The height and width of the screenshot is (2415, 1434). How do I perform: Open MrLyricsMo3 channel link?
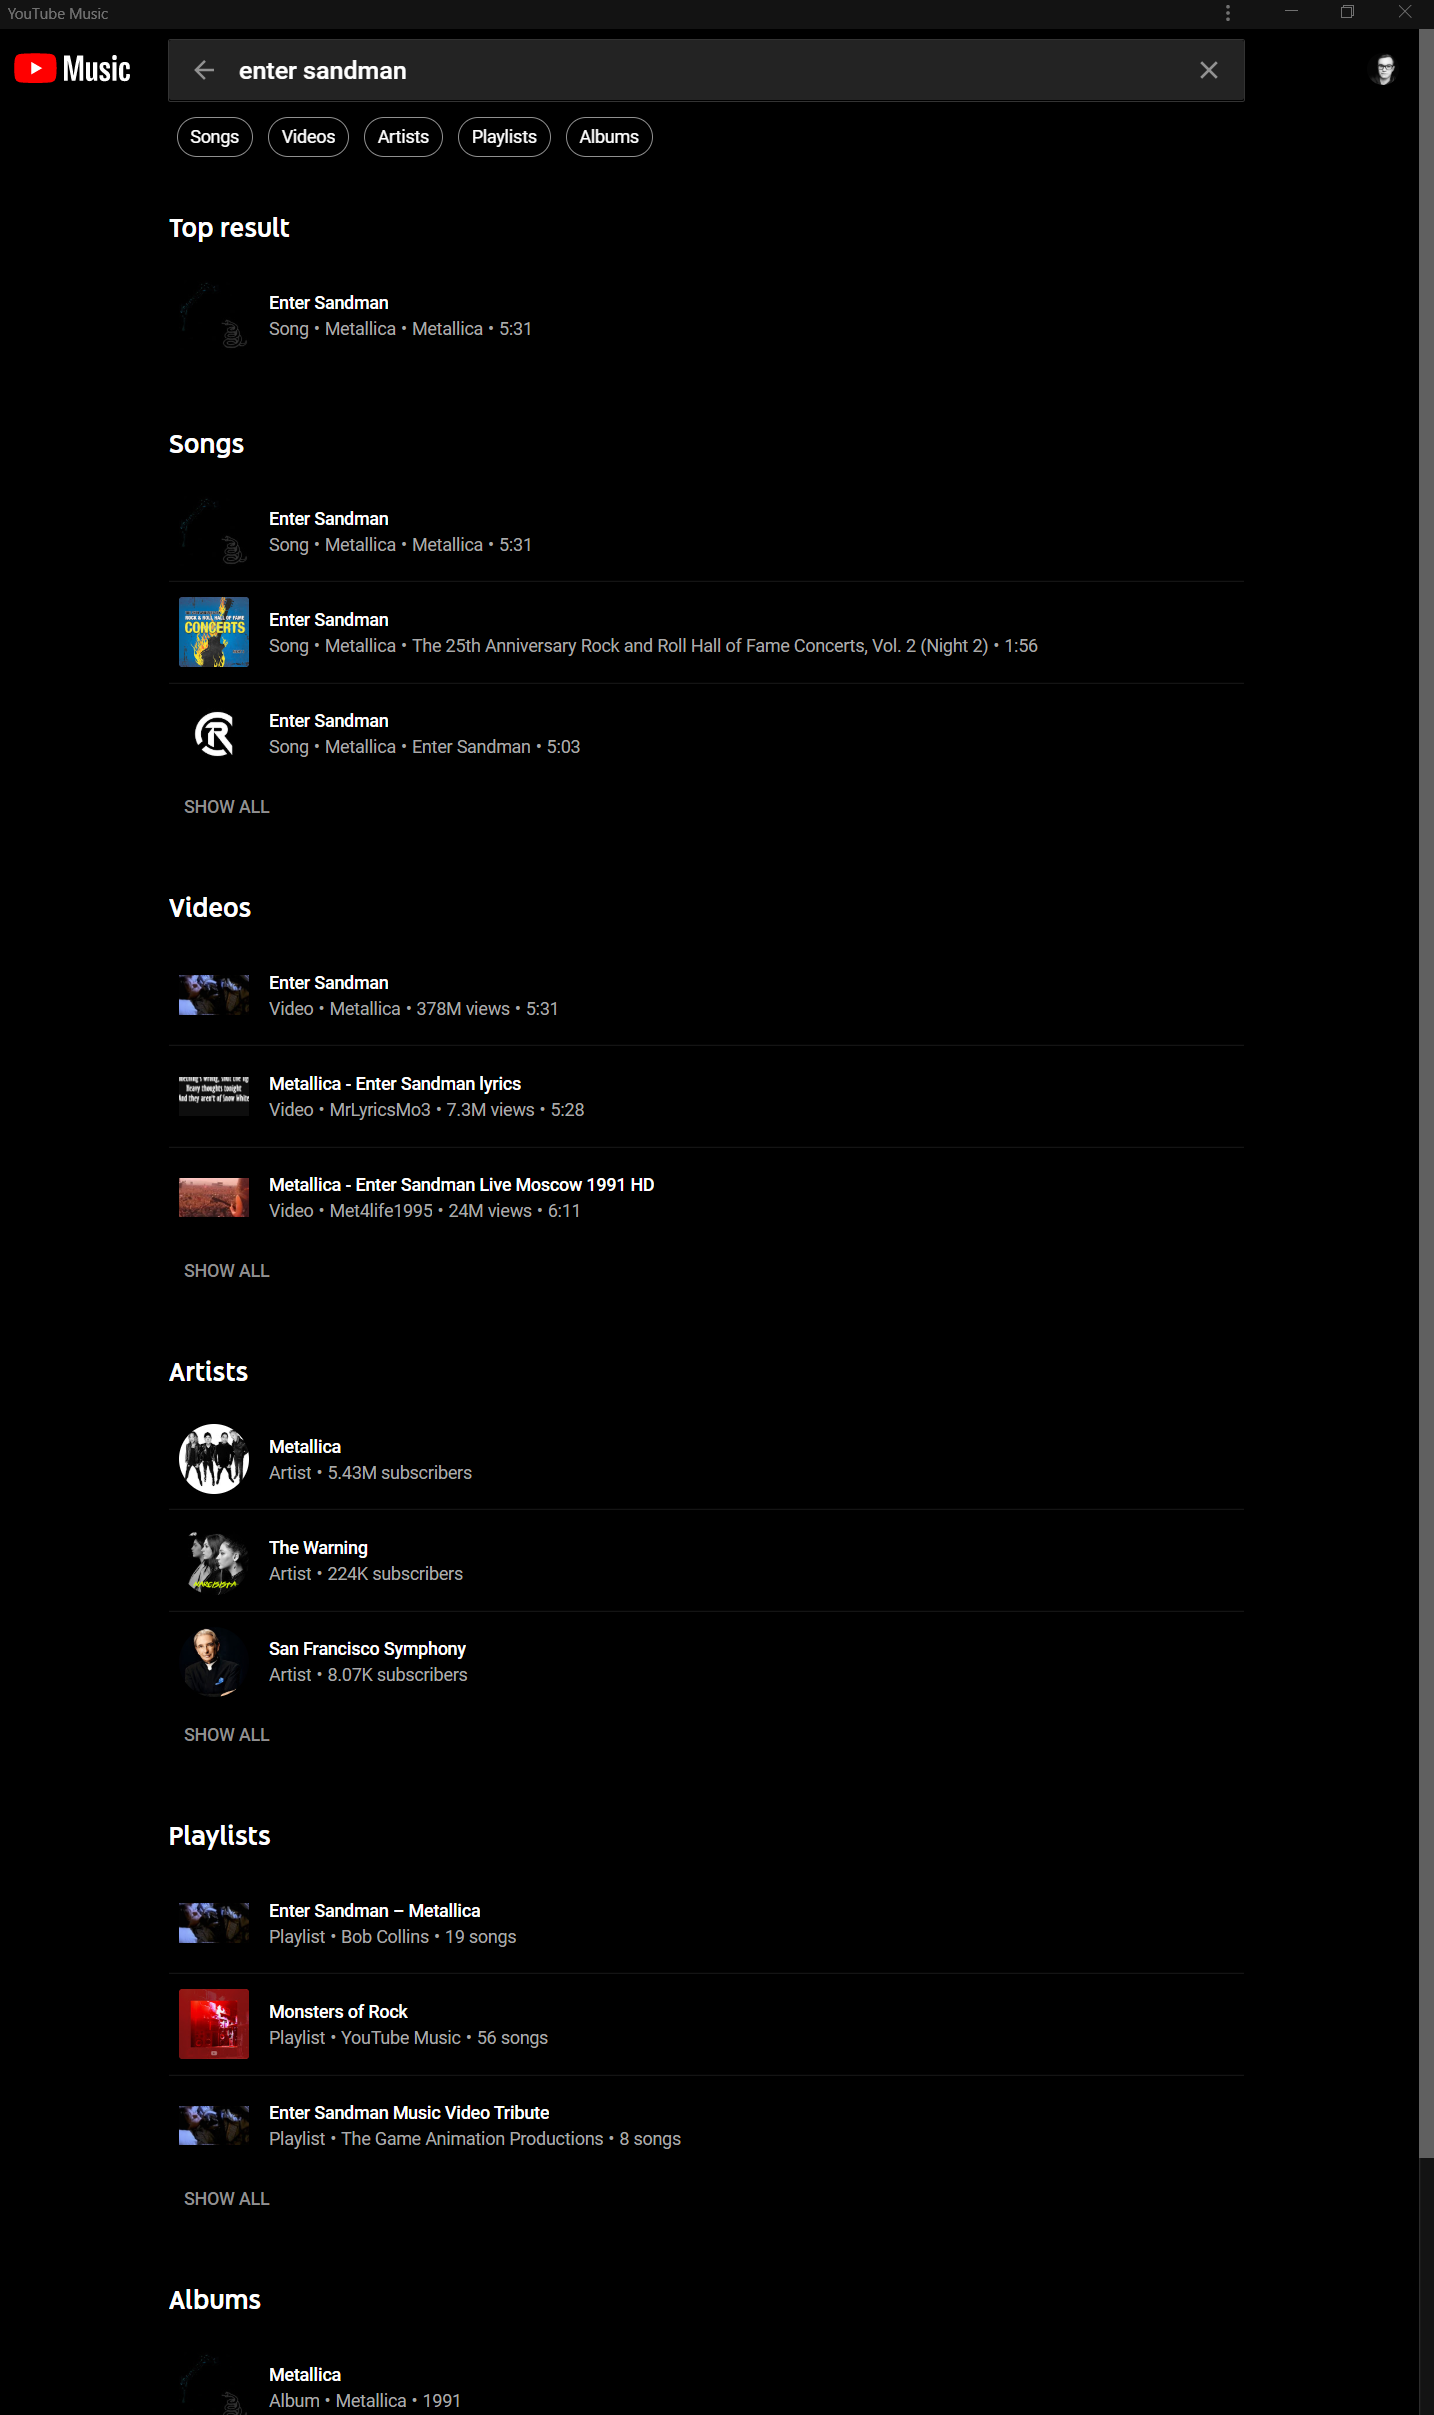[380, 1110]
